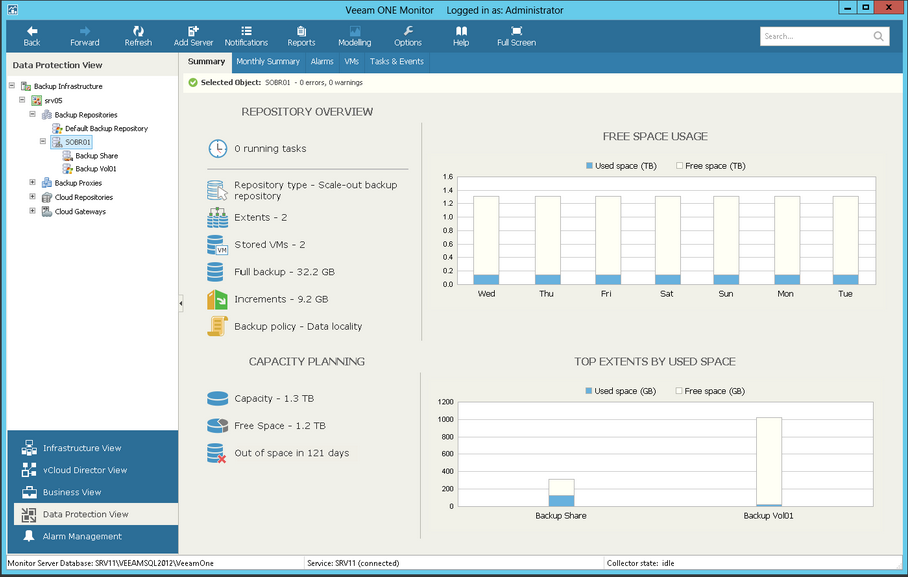
Task: Expand the Cloud Repositories node
Action: coord(32,197)
